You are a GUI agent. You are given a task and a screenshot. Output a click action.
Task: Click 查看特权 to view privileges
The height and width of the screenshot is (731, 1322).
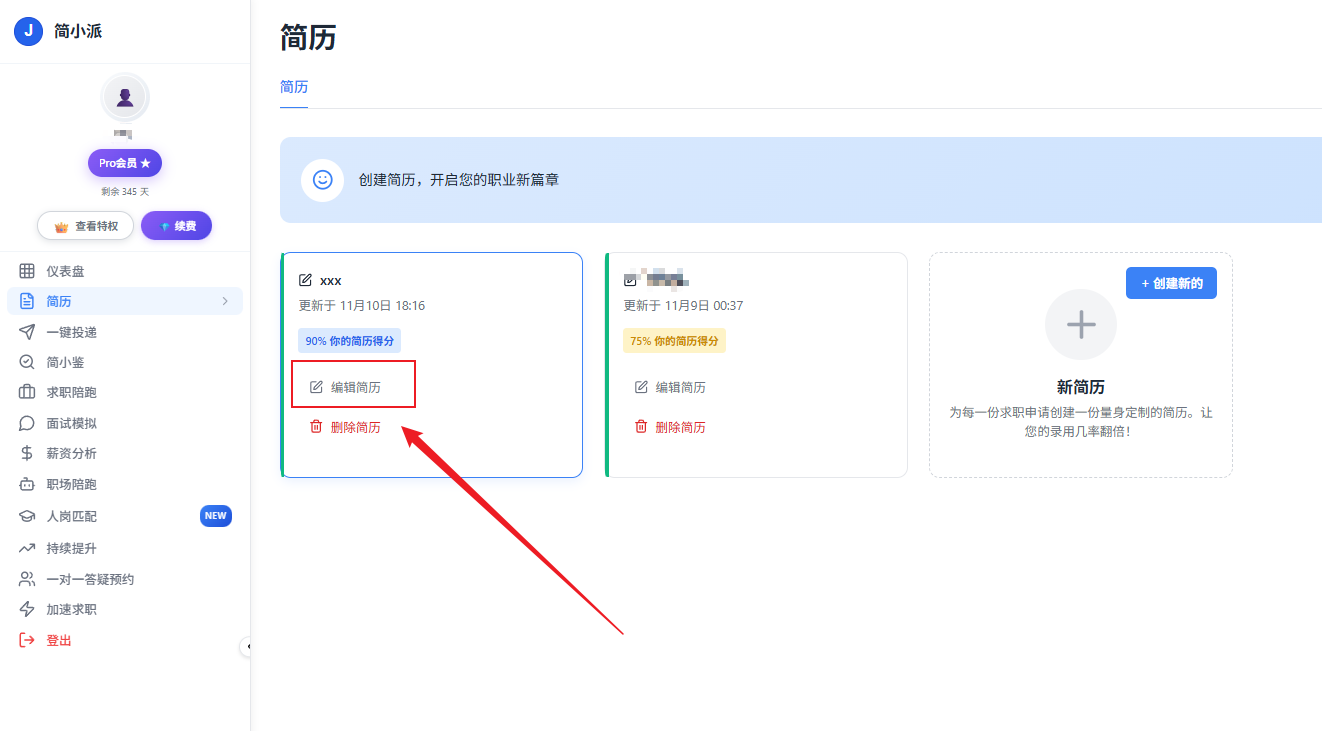click(85, 225)
